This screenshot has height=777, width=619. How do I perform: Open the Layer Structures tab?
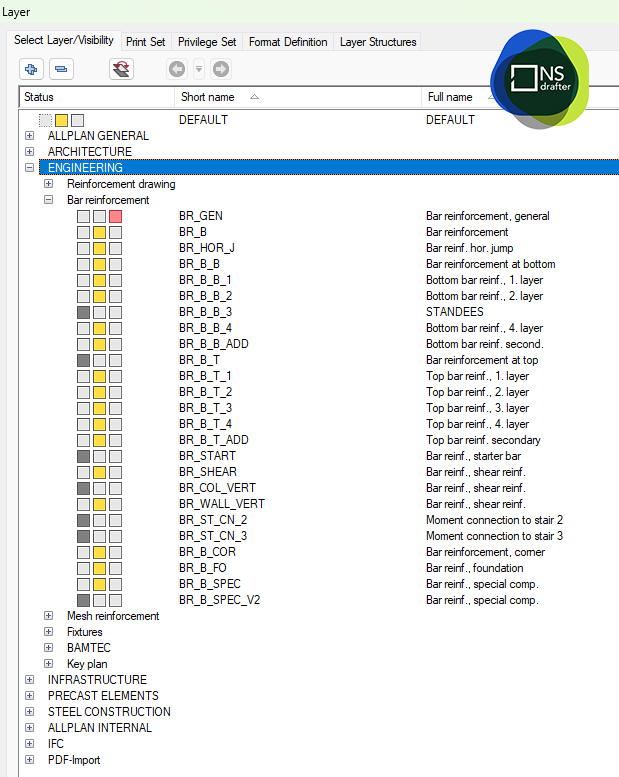pos(377,42)
